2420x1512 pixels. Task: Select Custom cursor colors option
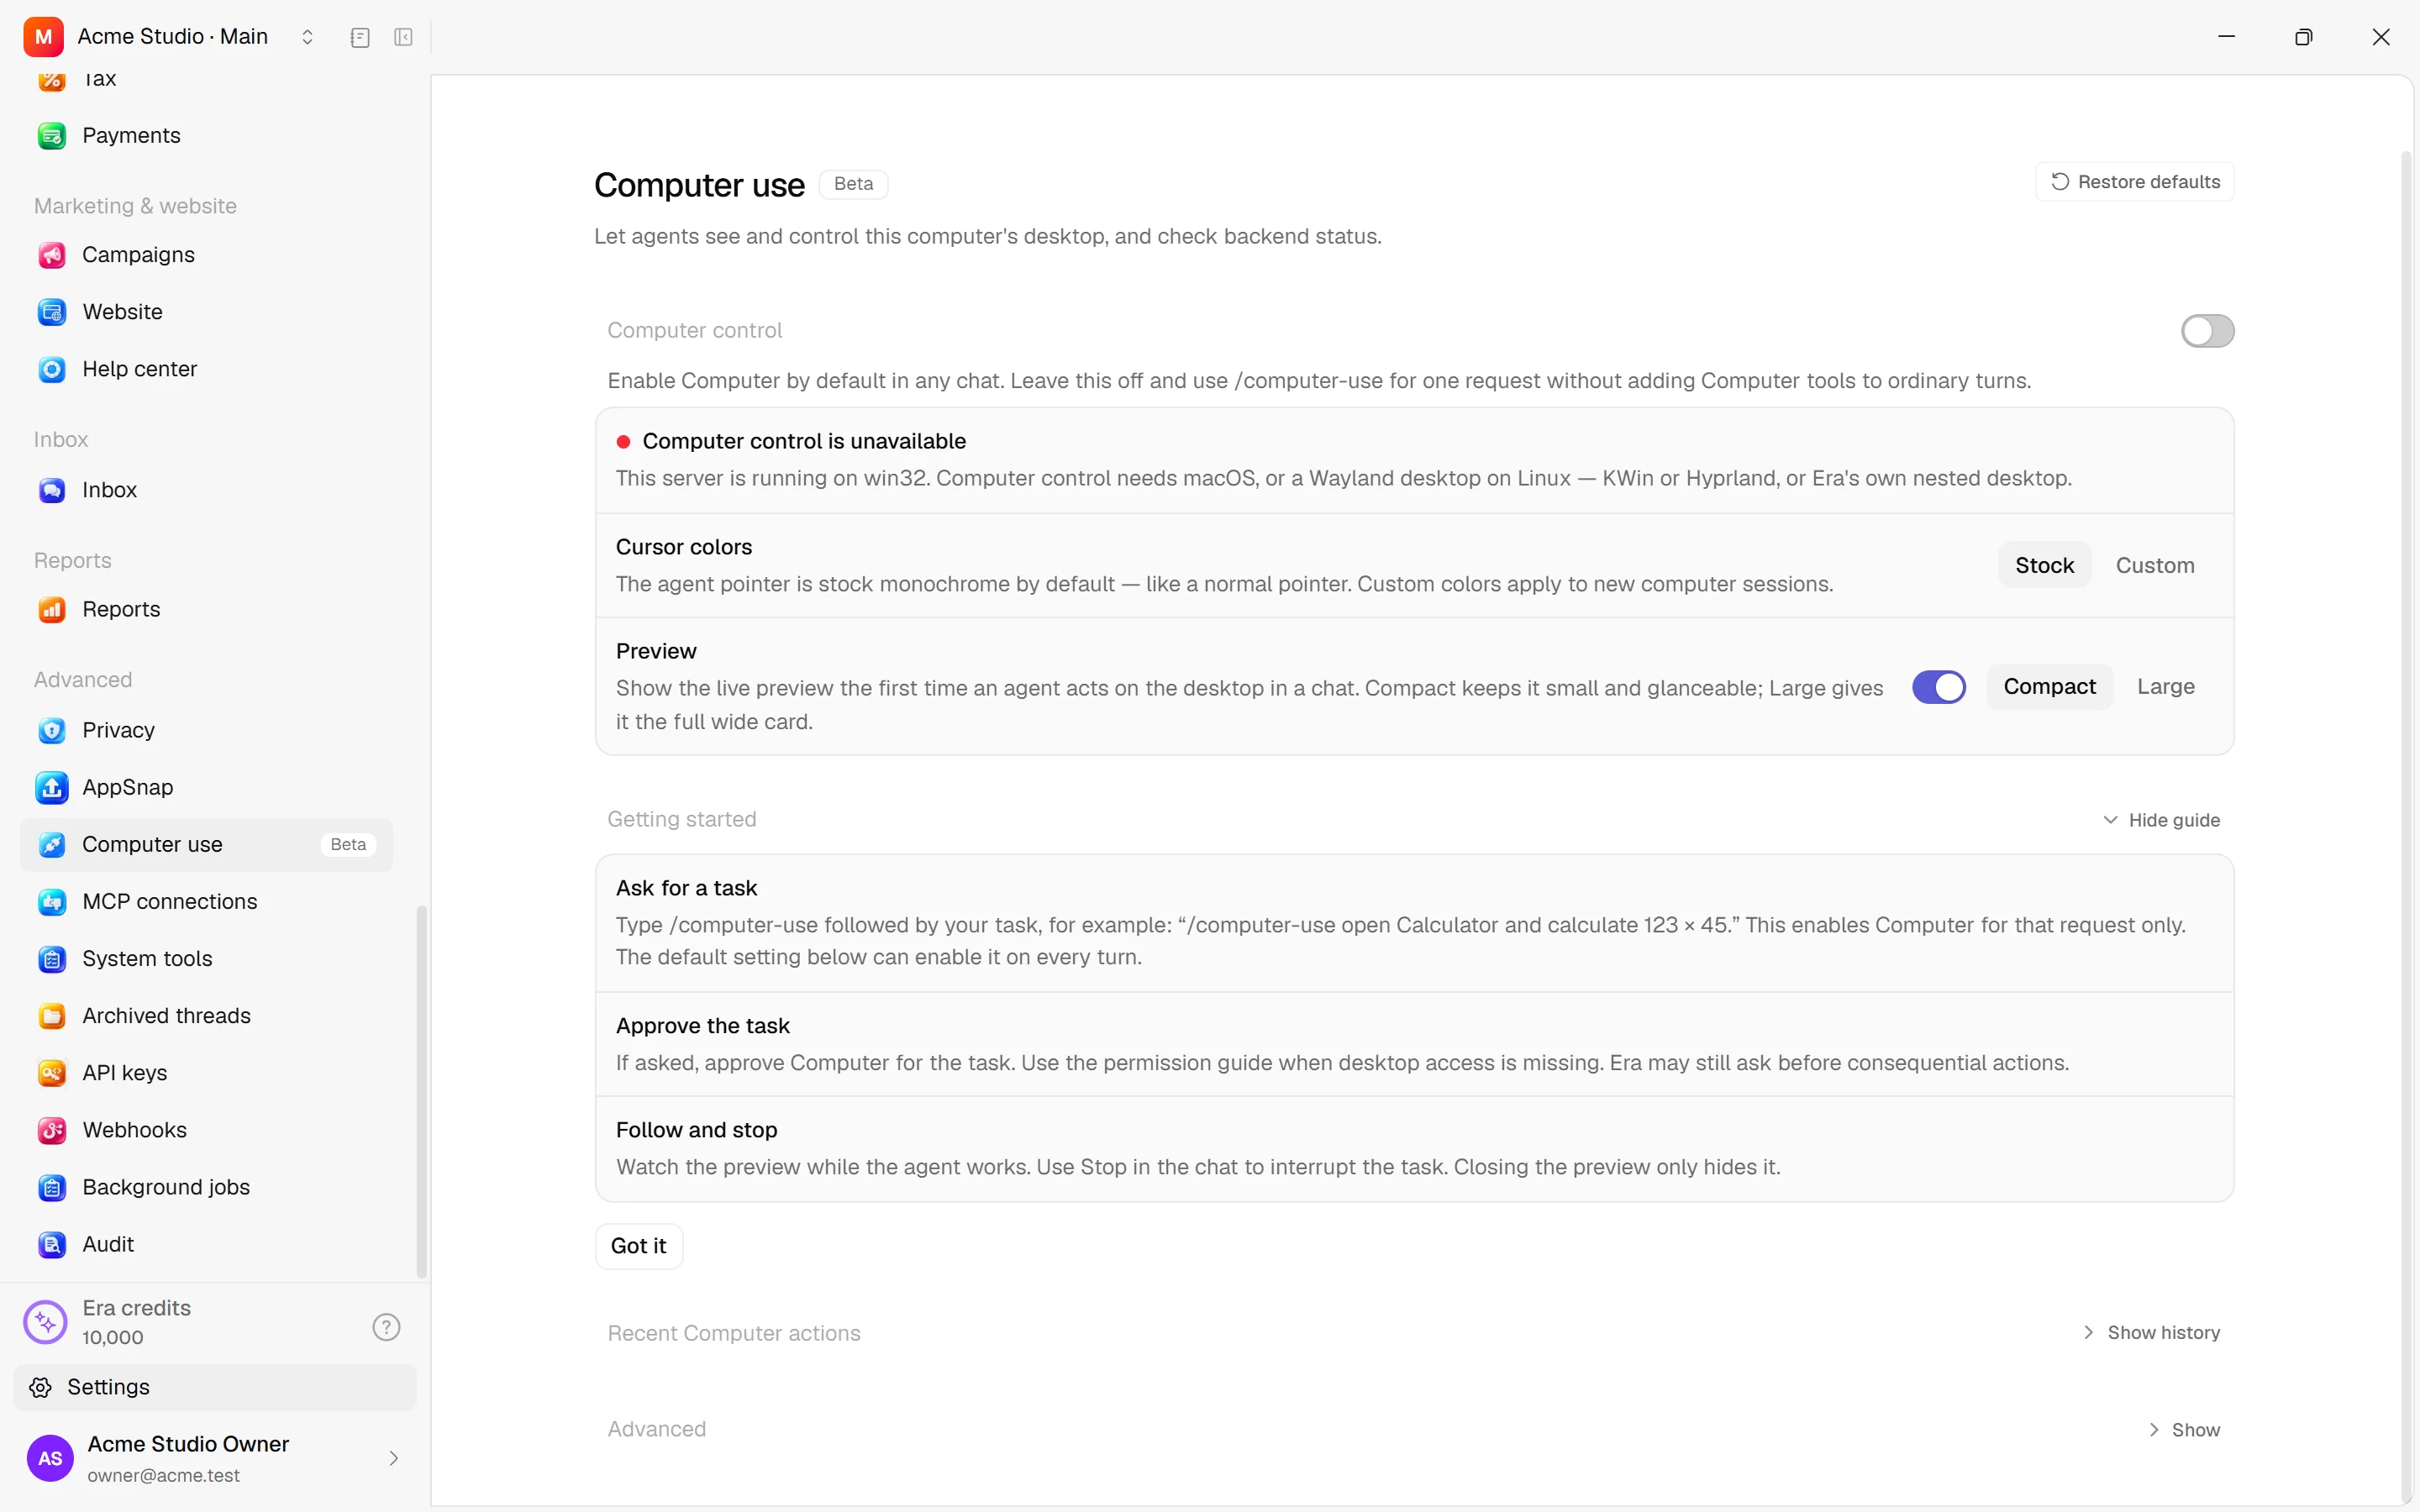coord(2155,565)
